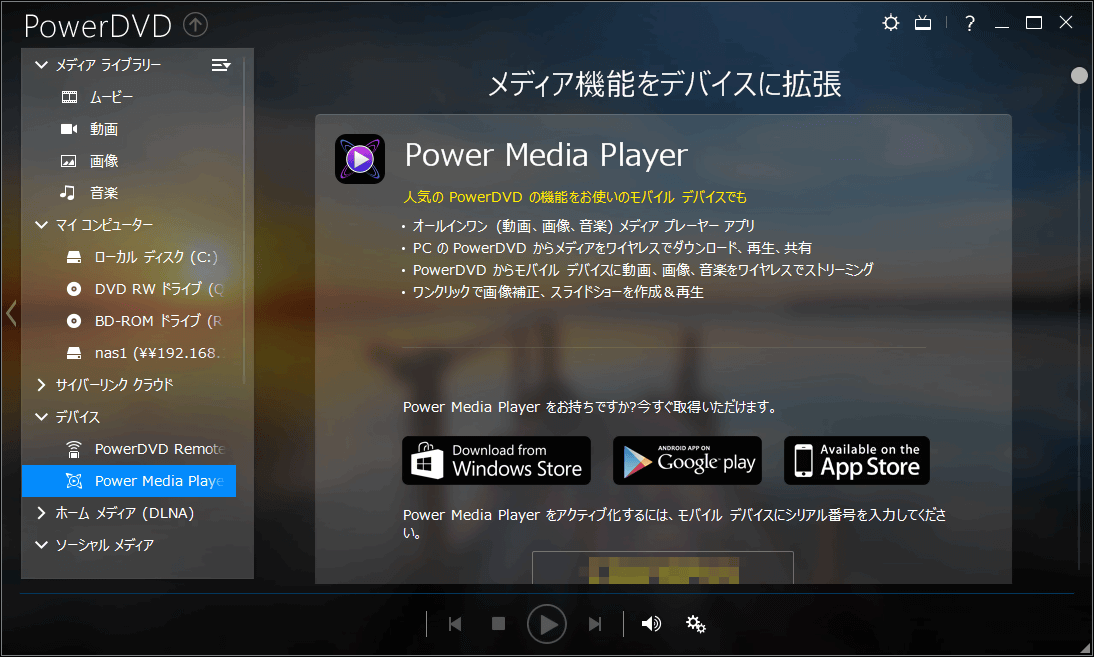Click the previous track button
The image size is (1094, 657).
[x=455, y=624]
